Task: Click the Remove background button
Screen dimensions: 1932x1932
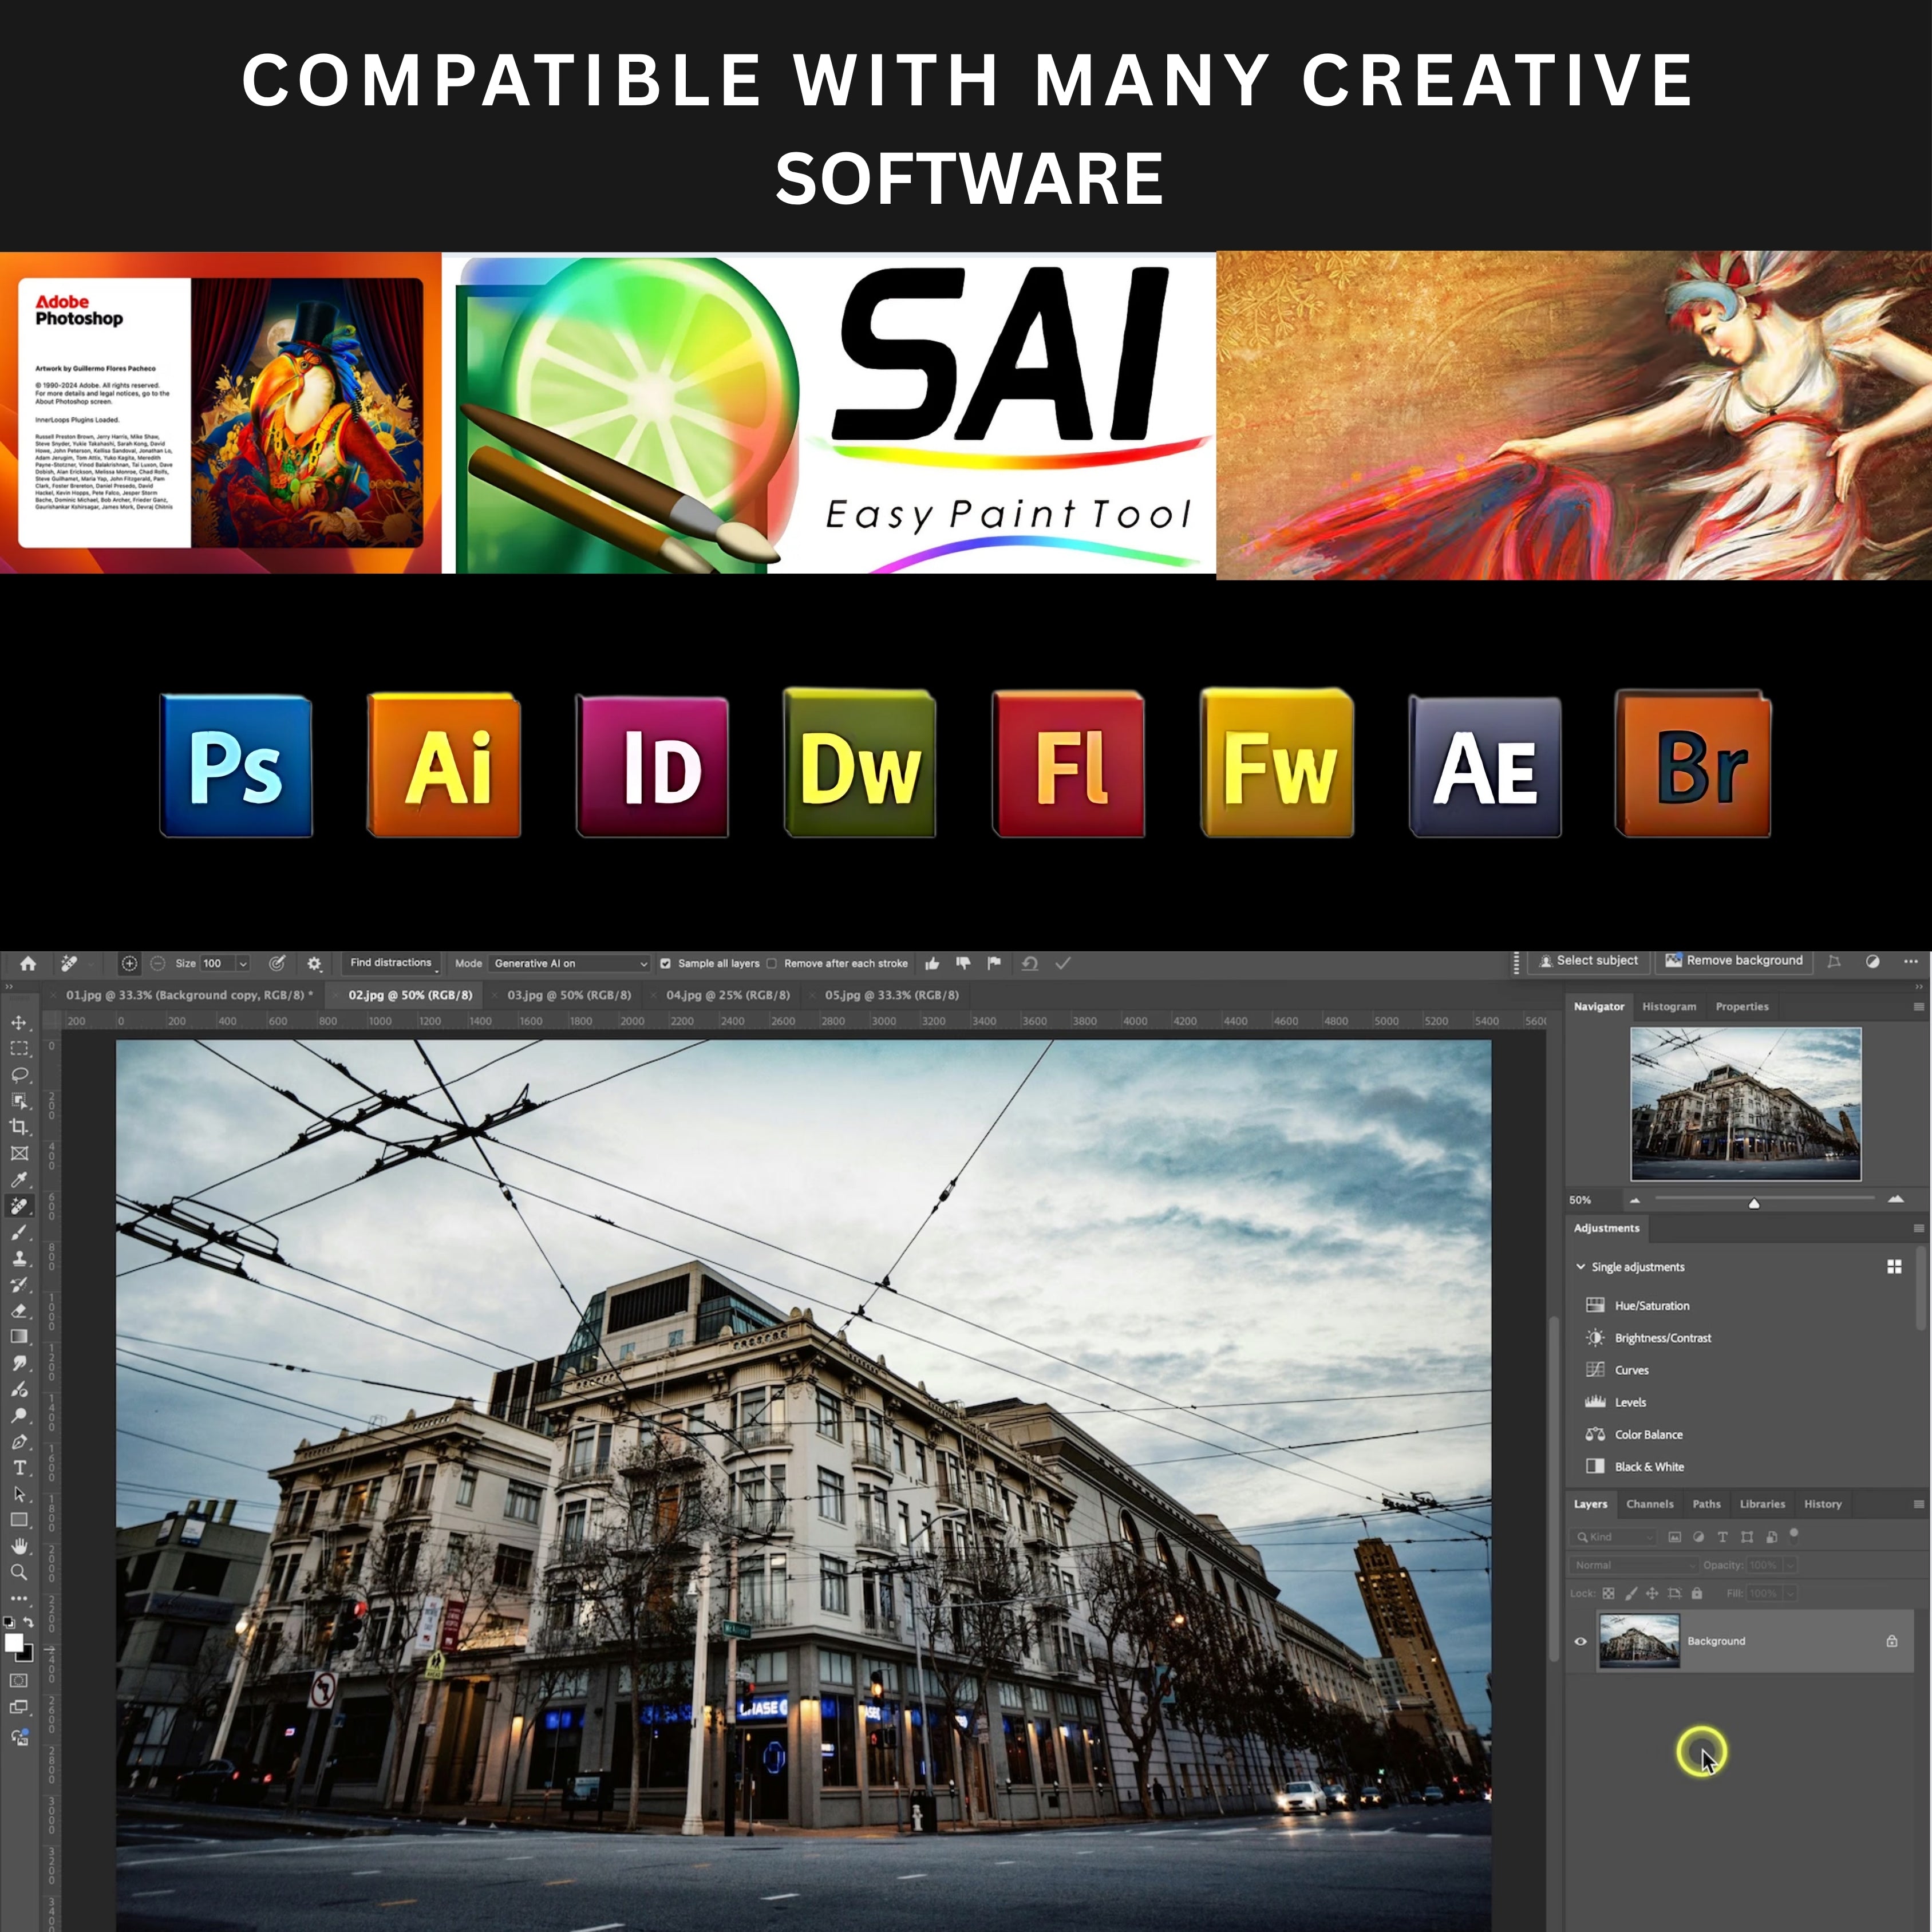Action: click(x=1734, y=960)
